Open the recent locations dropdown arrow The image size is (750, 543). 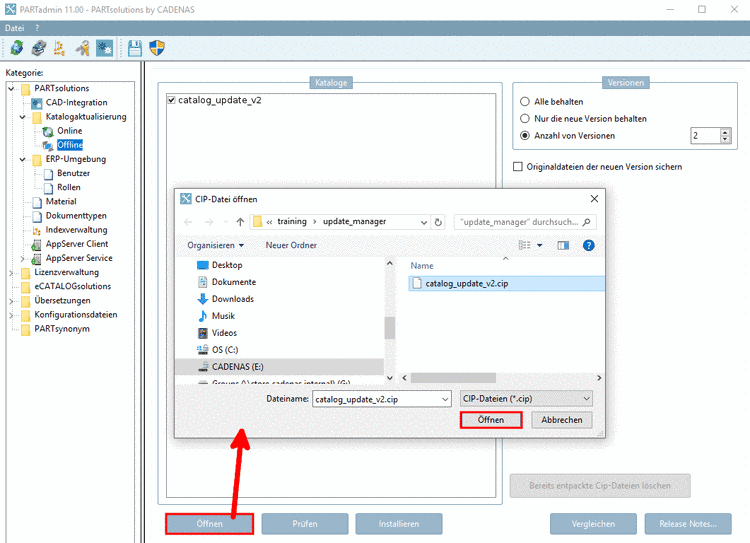point(225,222)
